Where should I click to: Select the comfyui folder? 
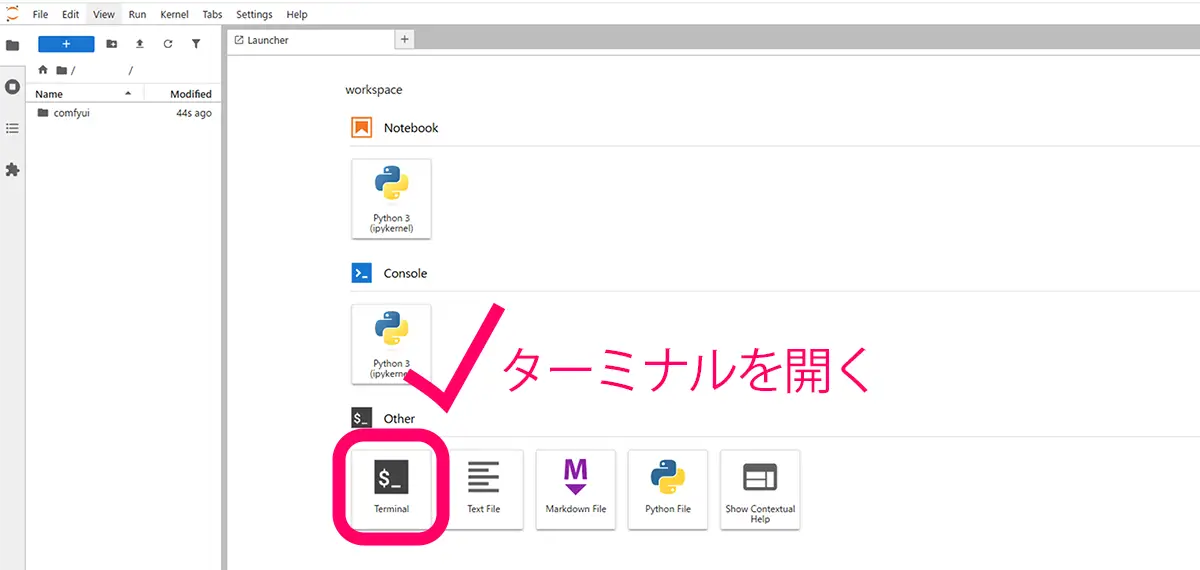[124, 113]
